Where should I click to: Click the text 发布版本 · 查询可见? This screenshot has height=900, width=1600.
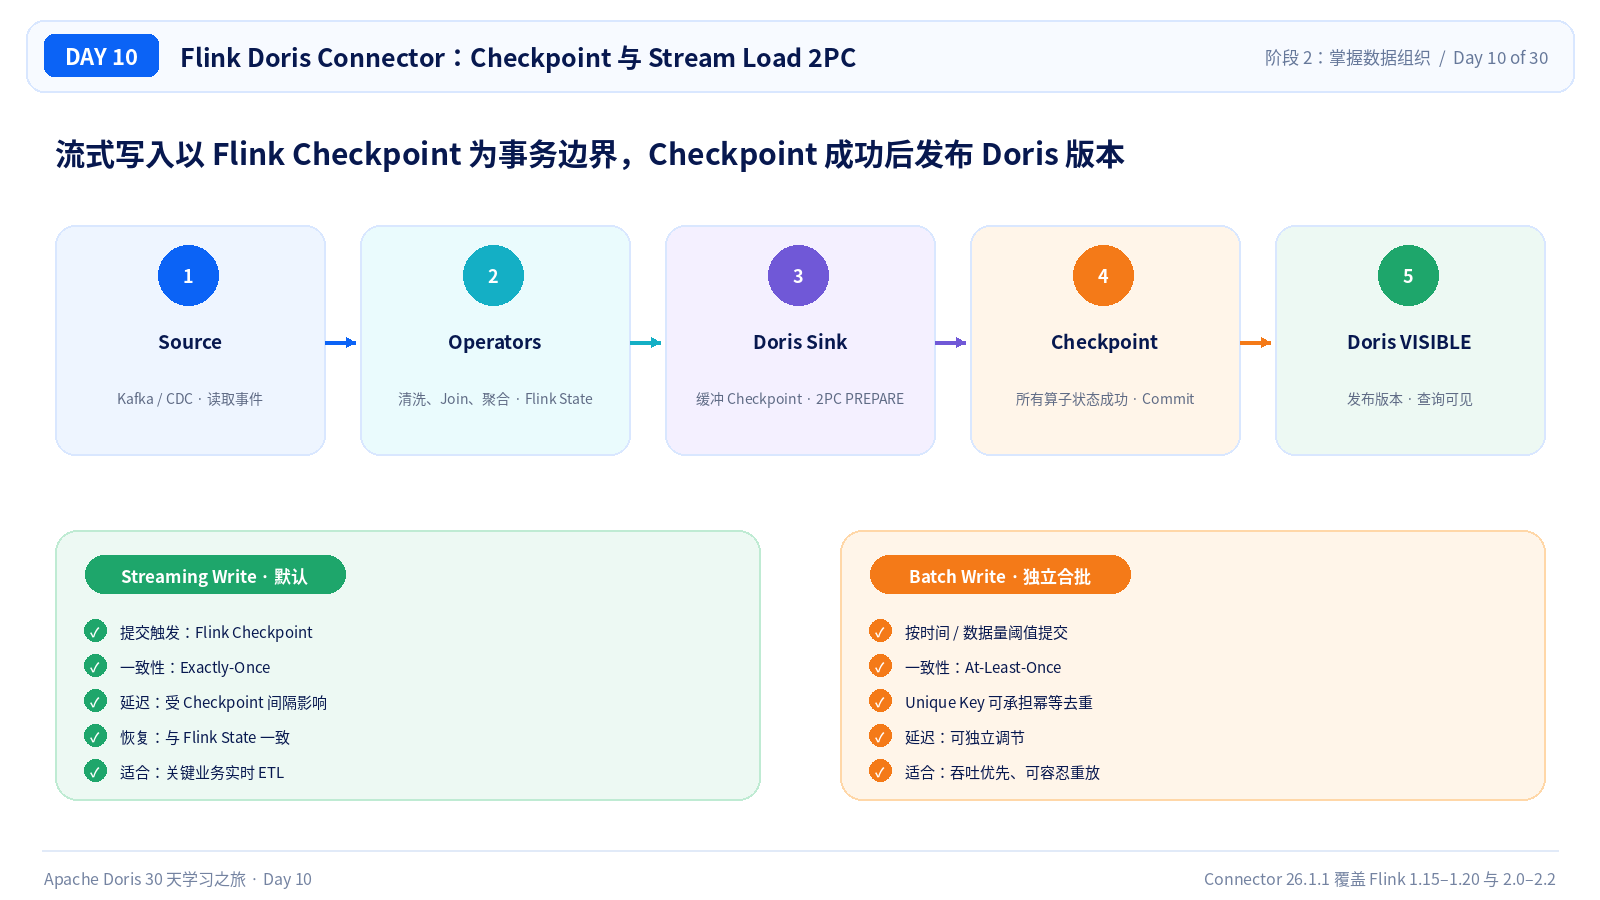1410,399
